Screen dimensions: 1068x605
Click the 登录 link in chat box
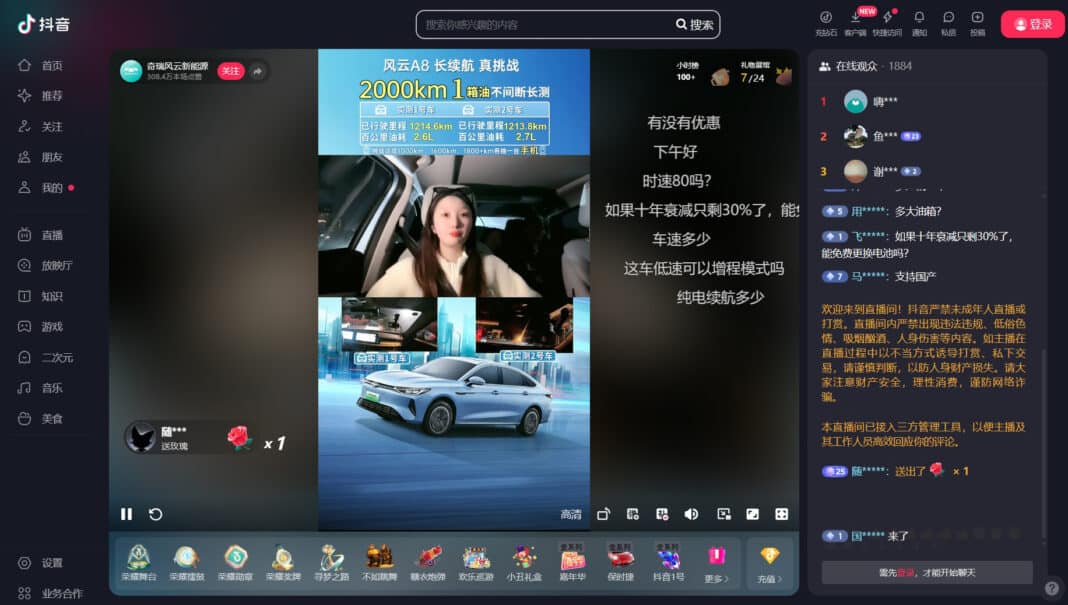coord(905,573)
